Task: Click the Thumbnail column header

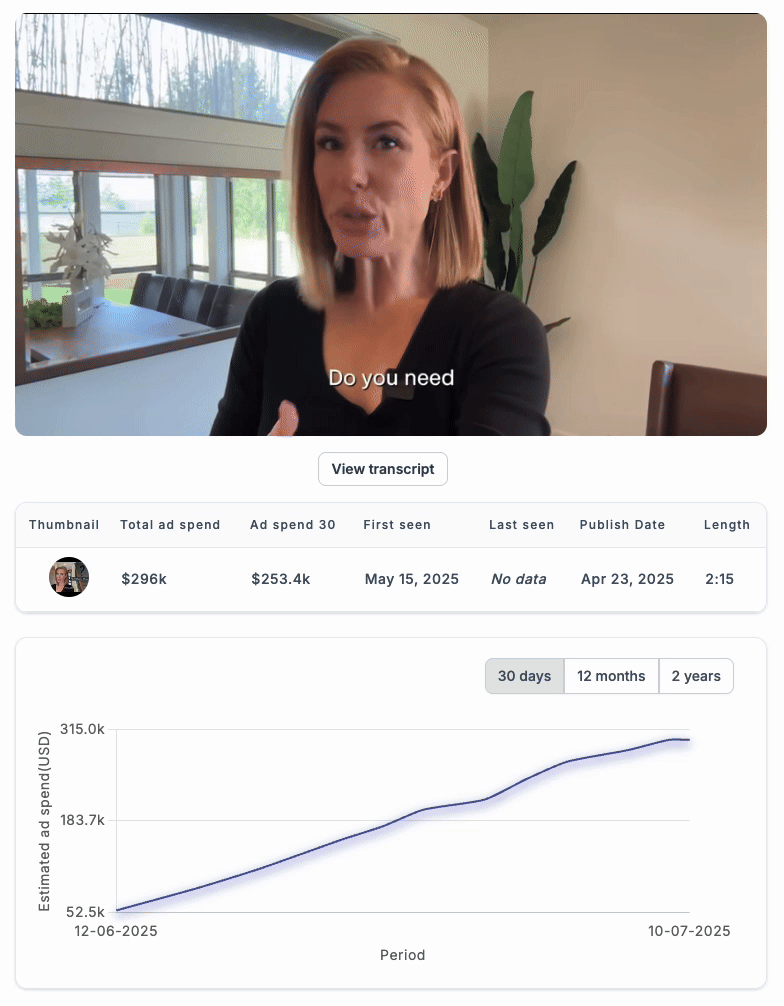Action: pos(64,525)
